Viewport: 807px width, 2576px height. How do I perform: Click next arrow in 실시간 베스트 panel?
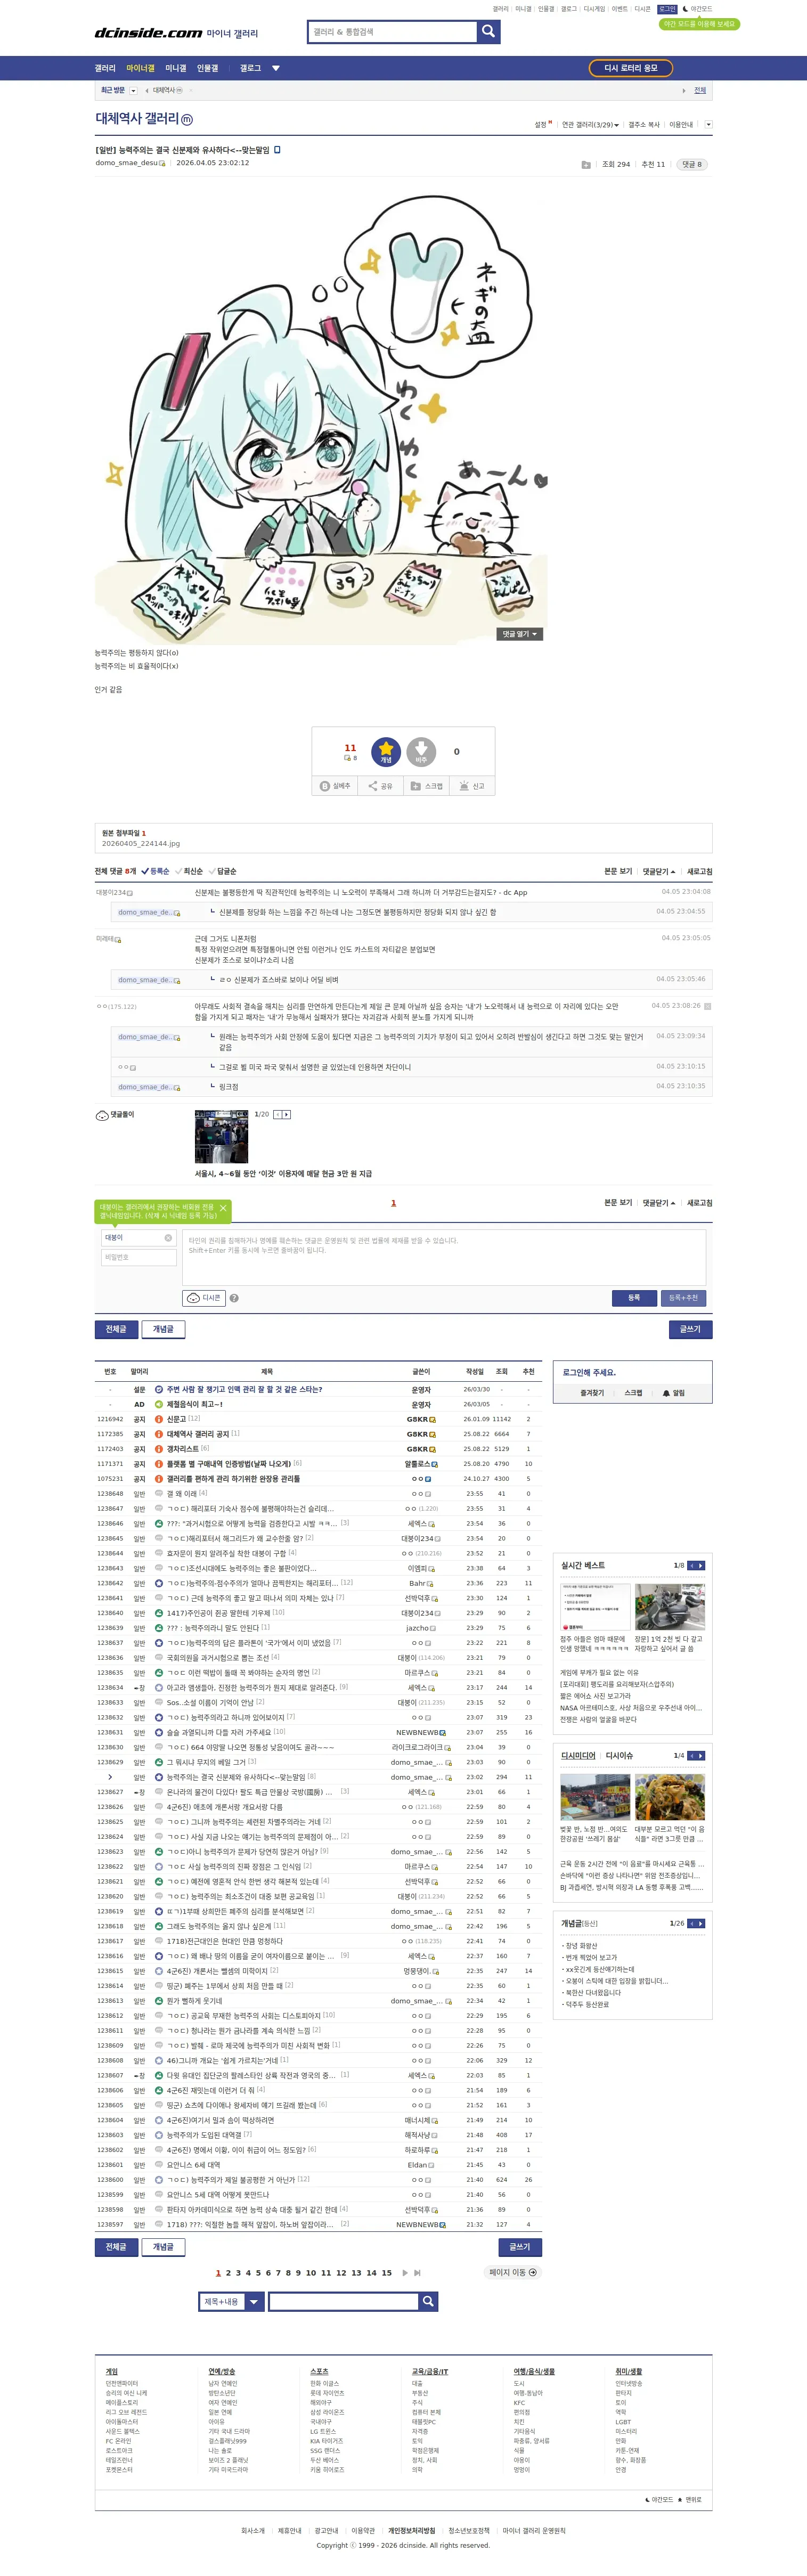[701, 1565]
